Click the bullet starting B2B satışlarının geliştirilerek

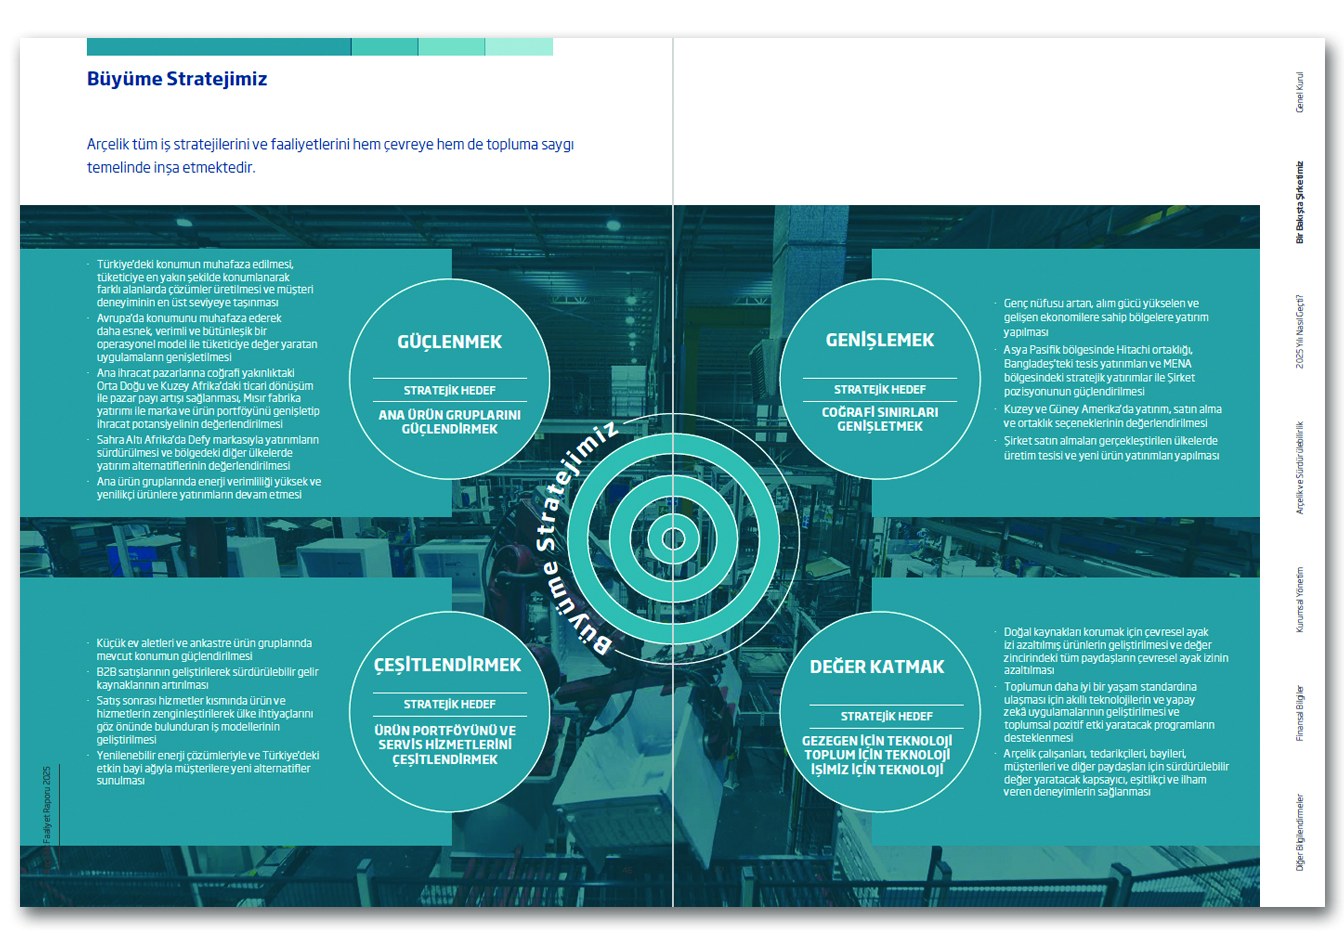tap(207, 679)
